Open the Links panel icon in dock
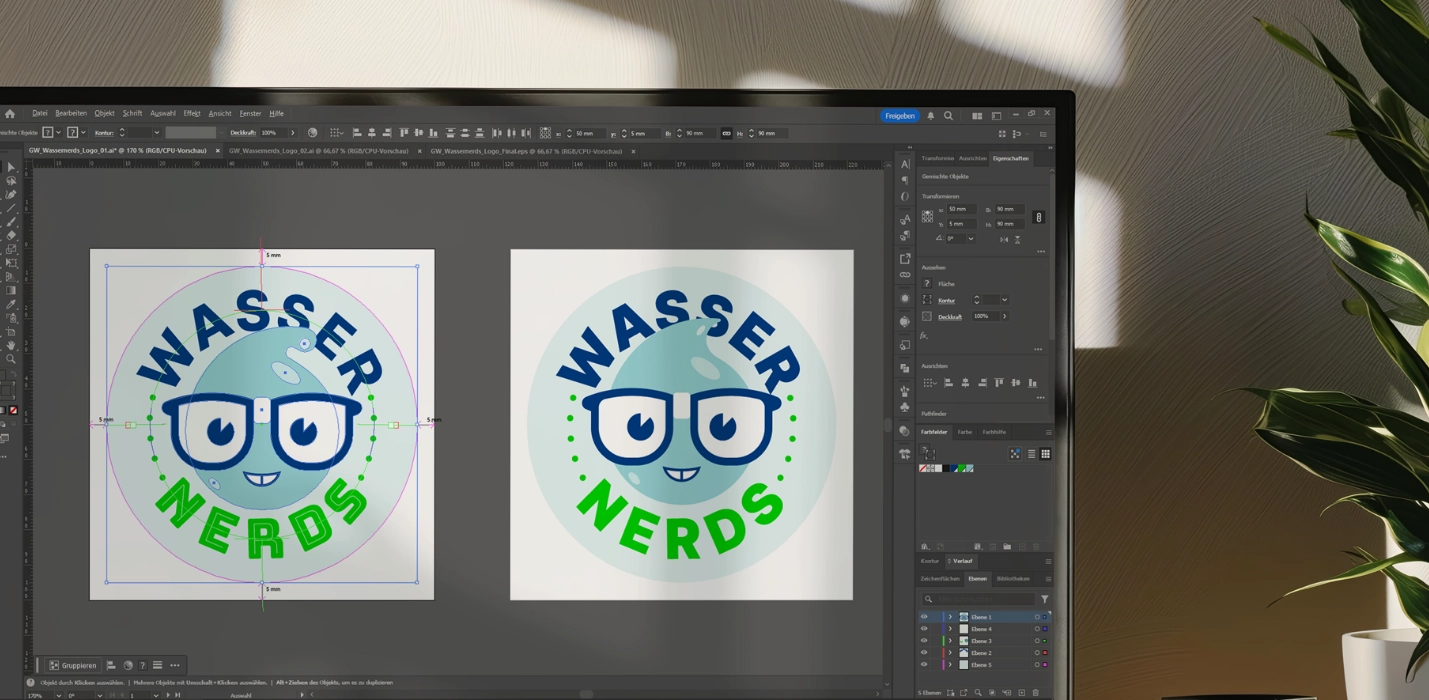 click(x=905, y=275)
